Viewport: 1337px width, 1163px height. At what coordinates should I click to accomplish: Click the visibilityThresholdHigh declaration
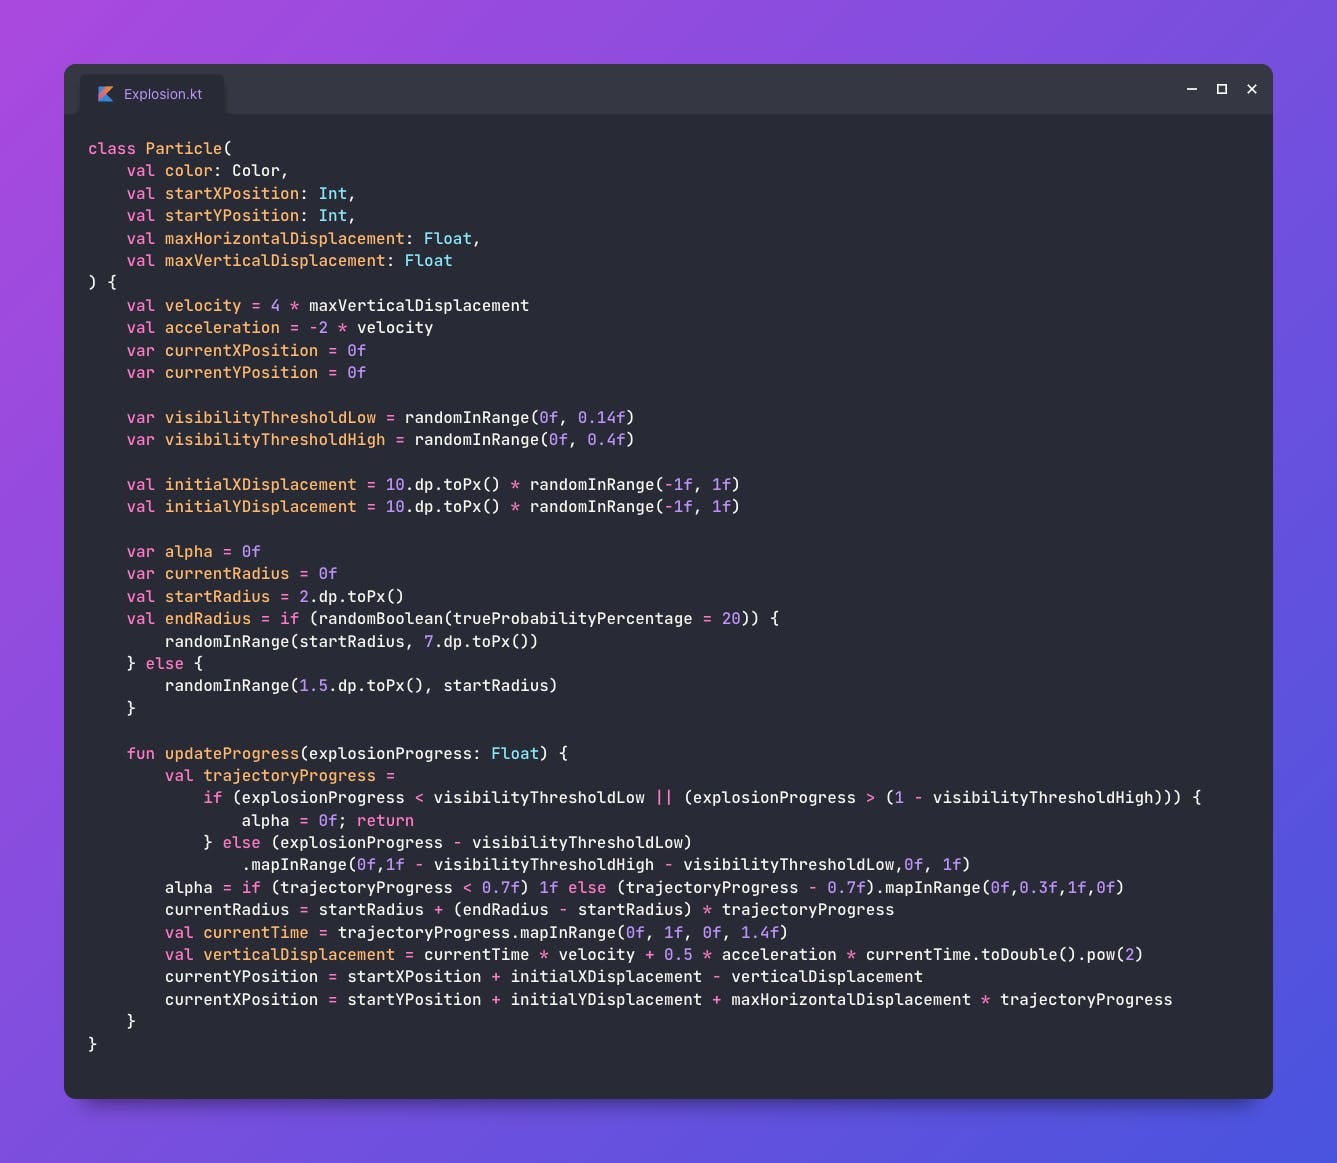click(x=380, y=439)
